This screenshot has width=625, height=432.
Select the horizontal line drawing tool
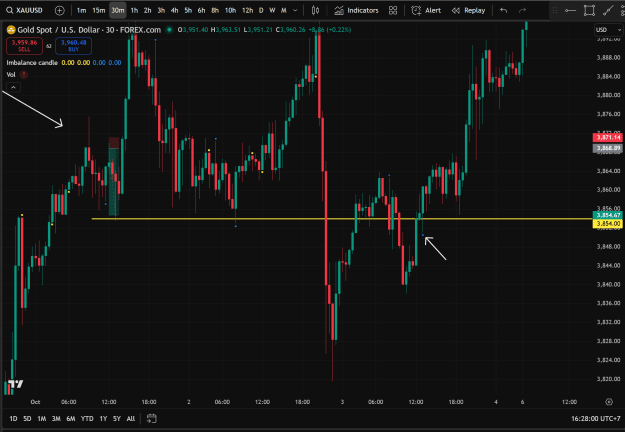tap(570, 11)
